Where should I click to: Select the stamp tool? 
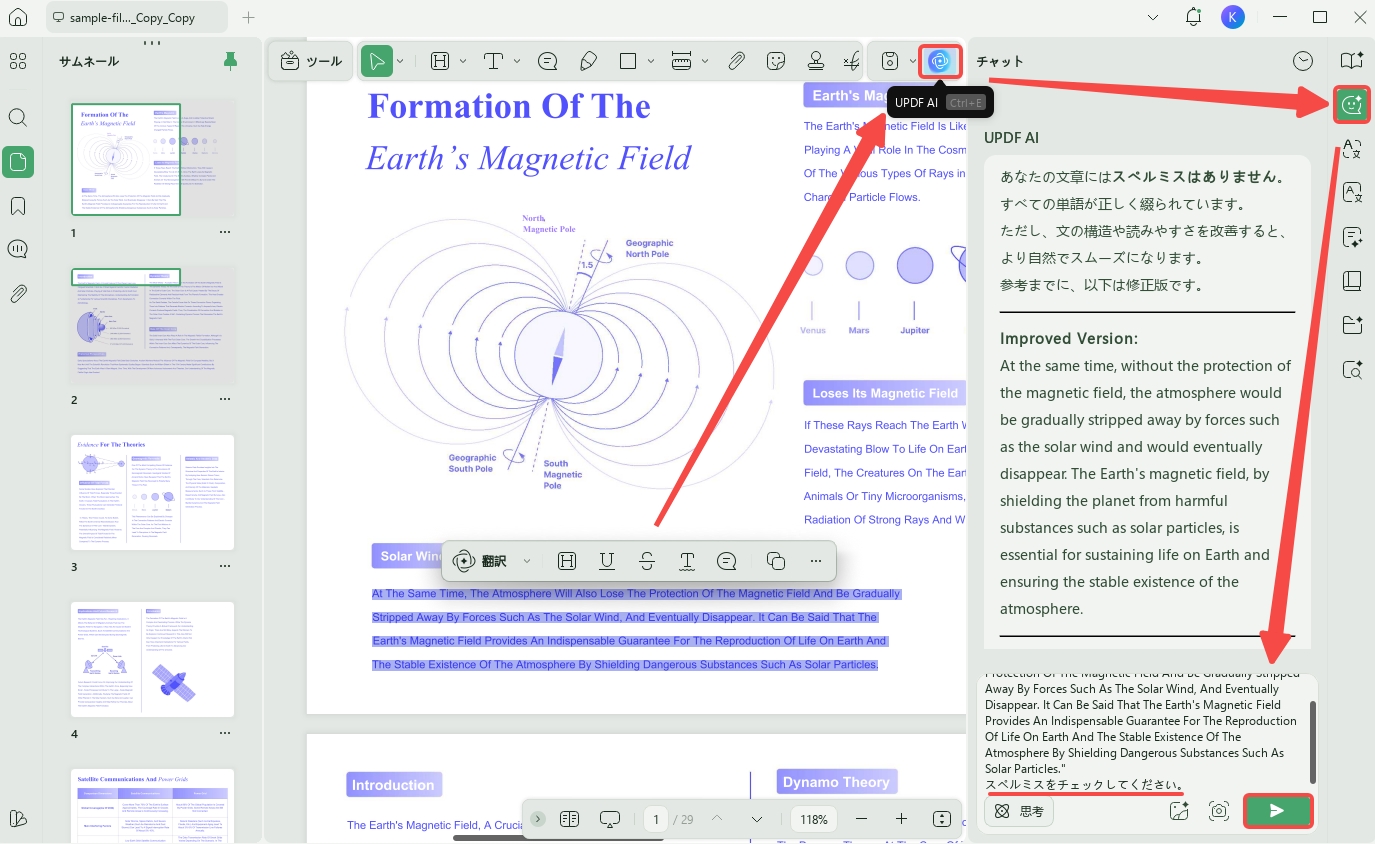tap(816, 61)
